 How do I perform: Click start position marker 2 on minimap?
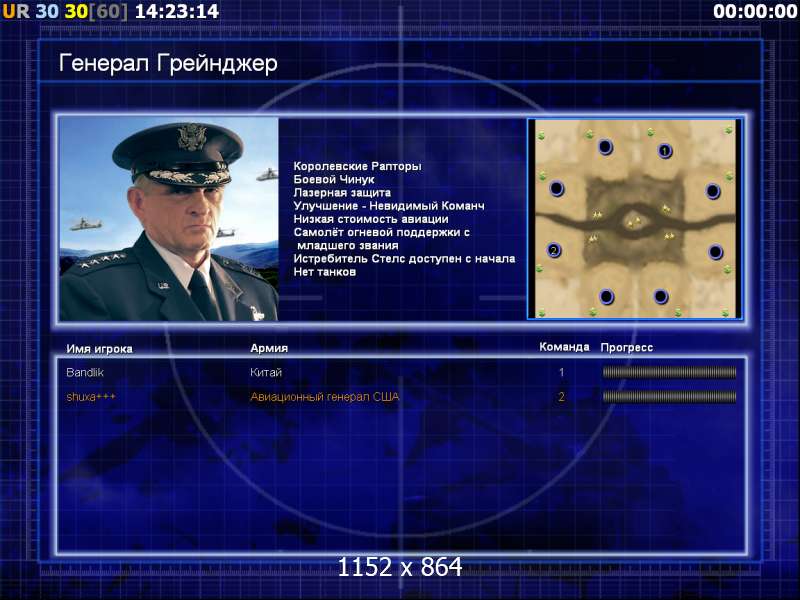(554, 250)
